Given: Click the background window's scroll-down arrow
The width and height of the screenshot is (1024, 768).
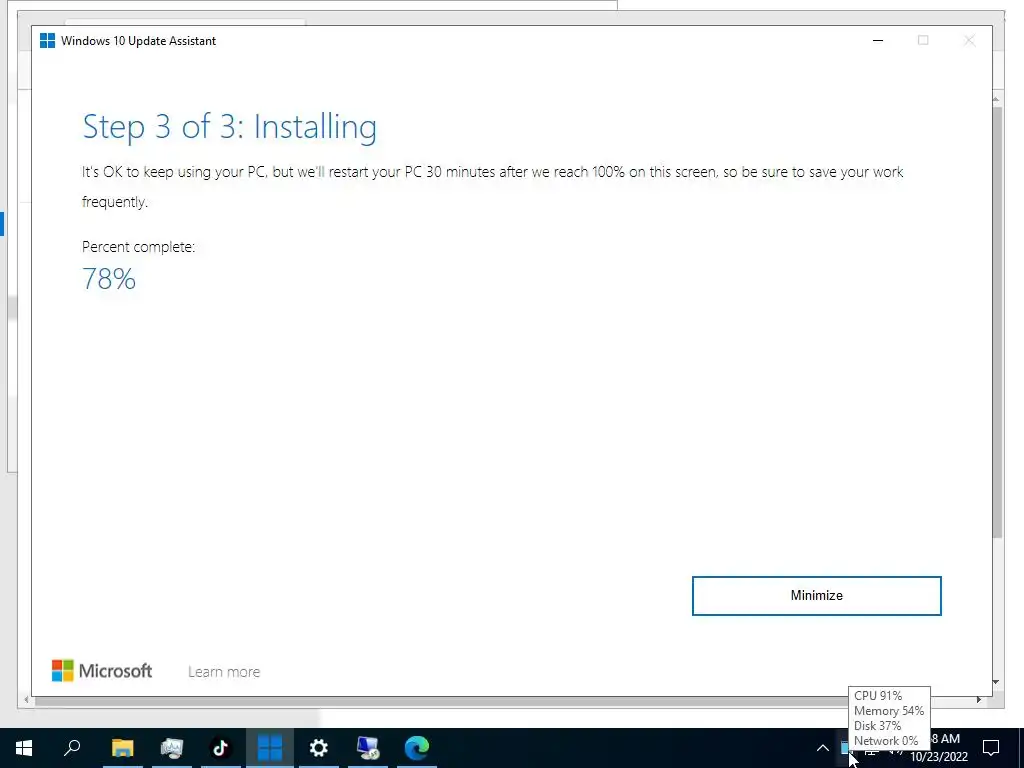Looking at the screenshot, I should (x=996, y=682).
